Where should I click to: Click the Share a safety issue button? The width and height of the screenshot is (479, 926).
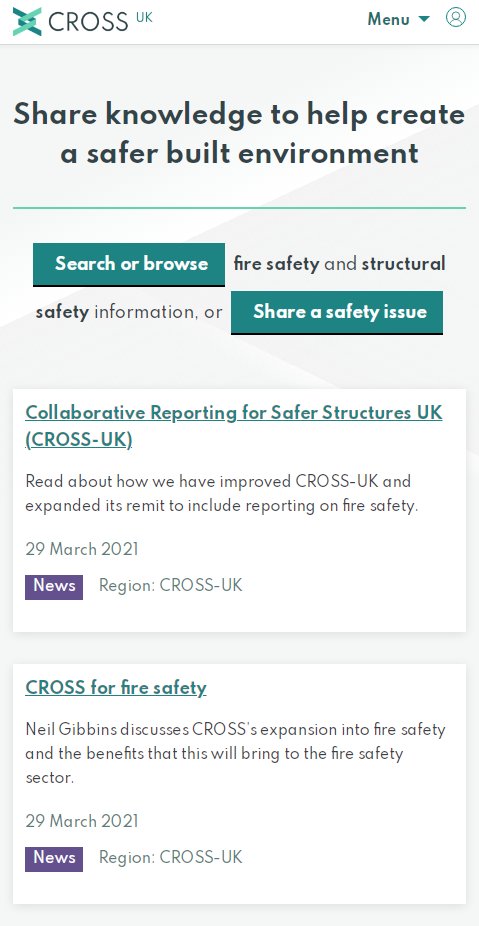pyautogui.click(x=337, y=312)
